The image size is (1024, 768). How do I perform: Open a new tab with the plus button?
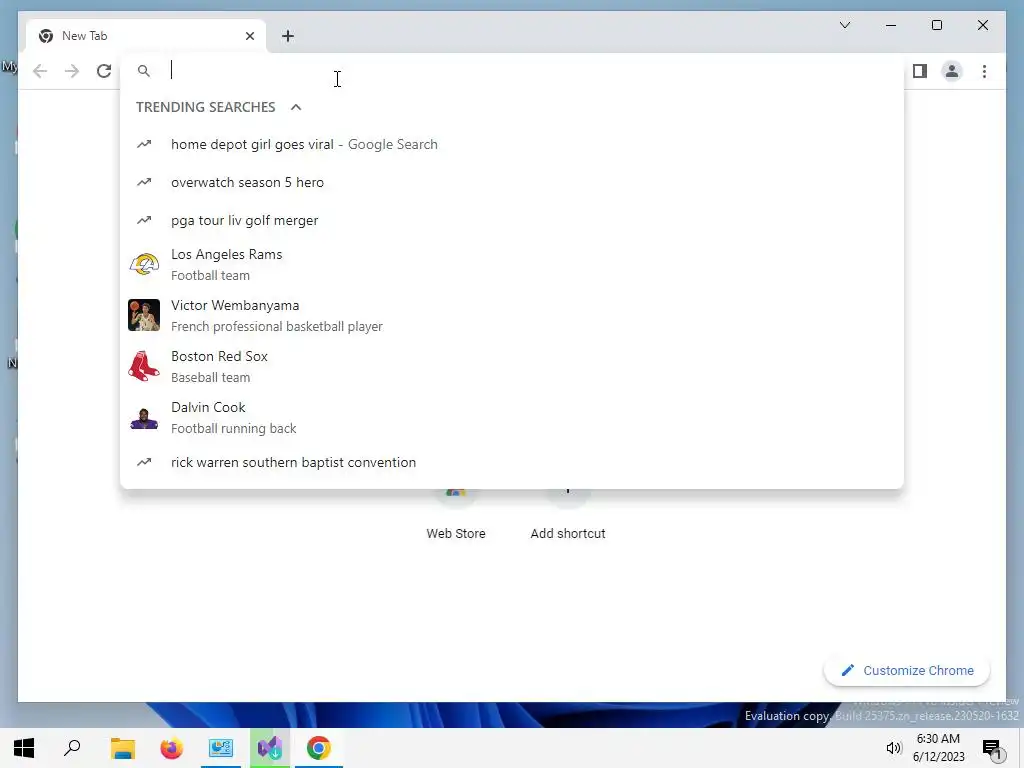point(288,36)
